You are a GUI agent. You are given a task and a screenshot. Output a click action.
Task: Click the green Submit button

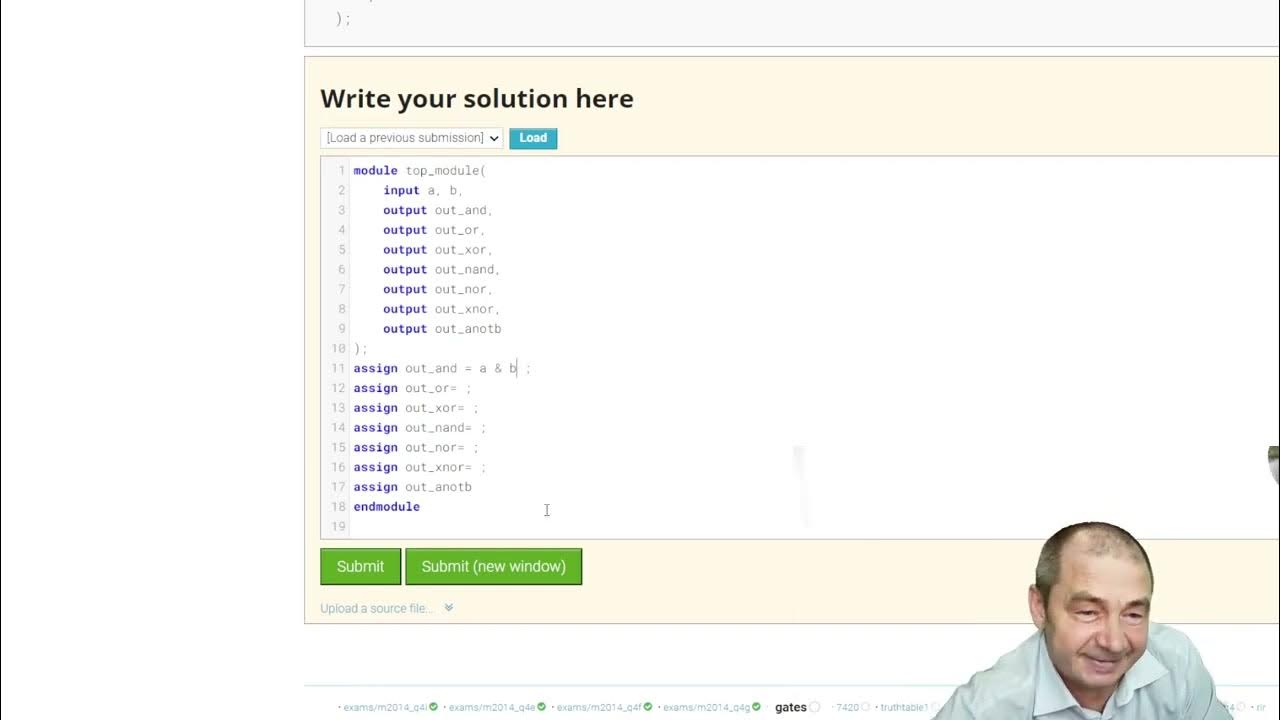[360, 566]
